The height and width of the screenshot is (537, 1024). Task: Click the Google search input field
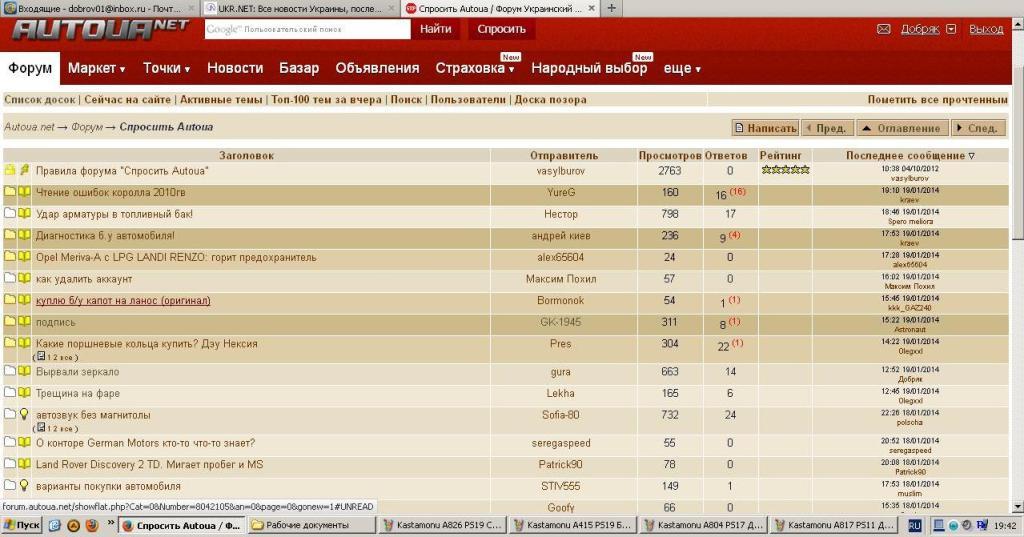coord(308,29)
